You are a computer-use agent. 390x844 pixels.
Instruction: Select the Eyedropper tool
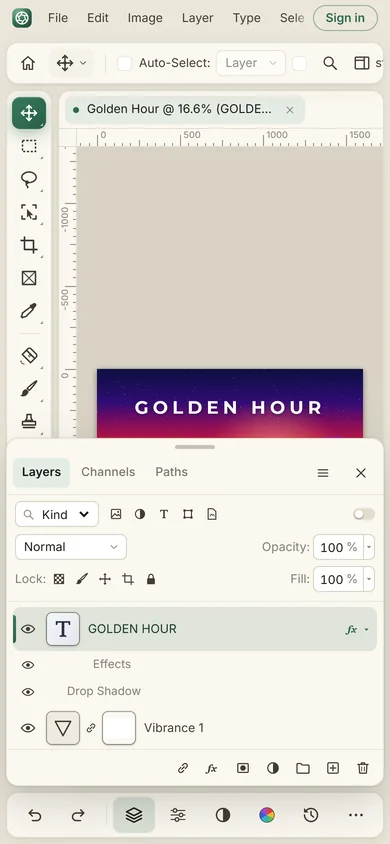[29, 311]
